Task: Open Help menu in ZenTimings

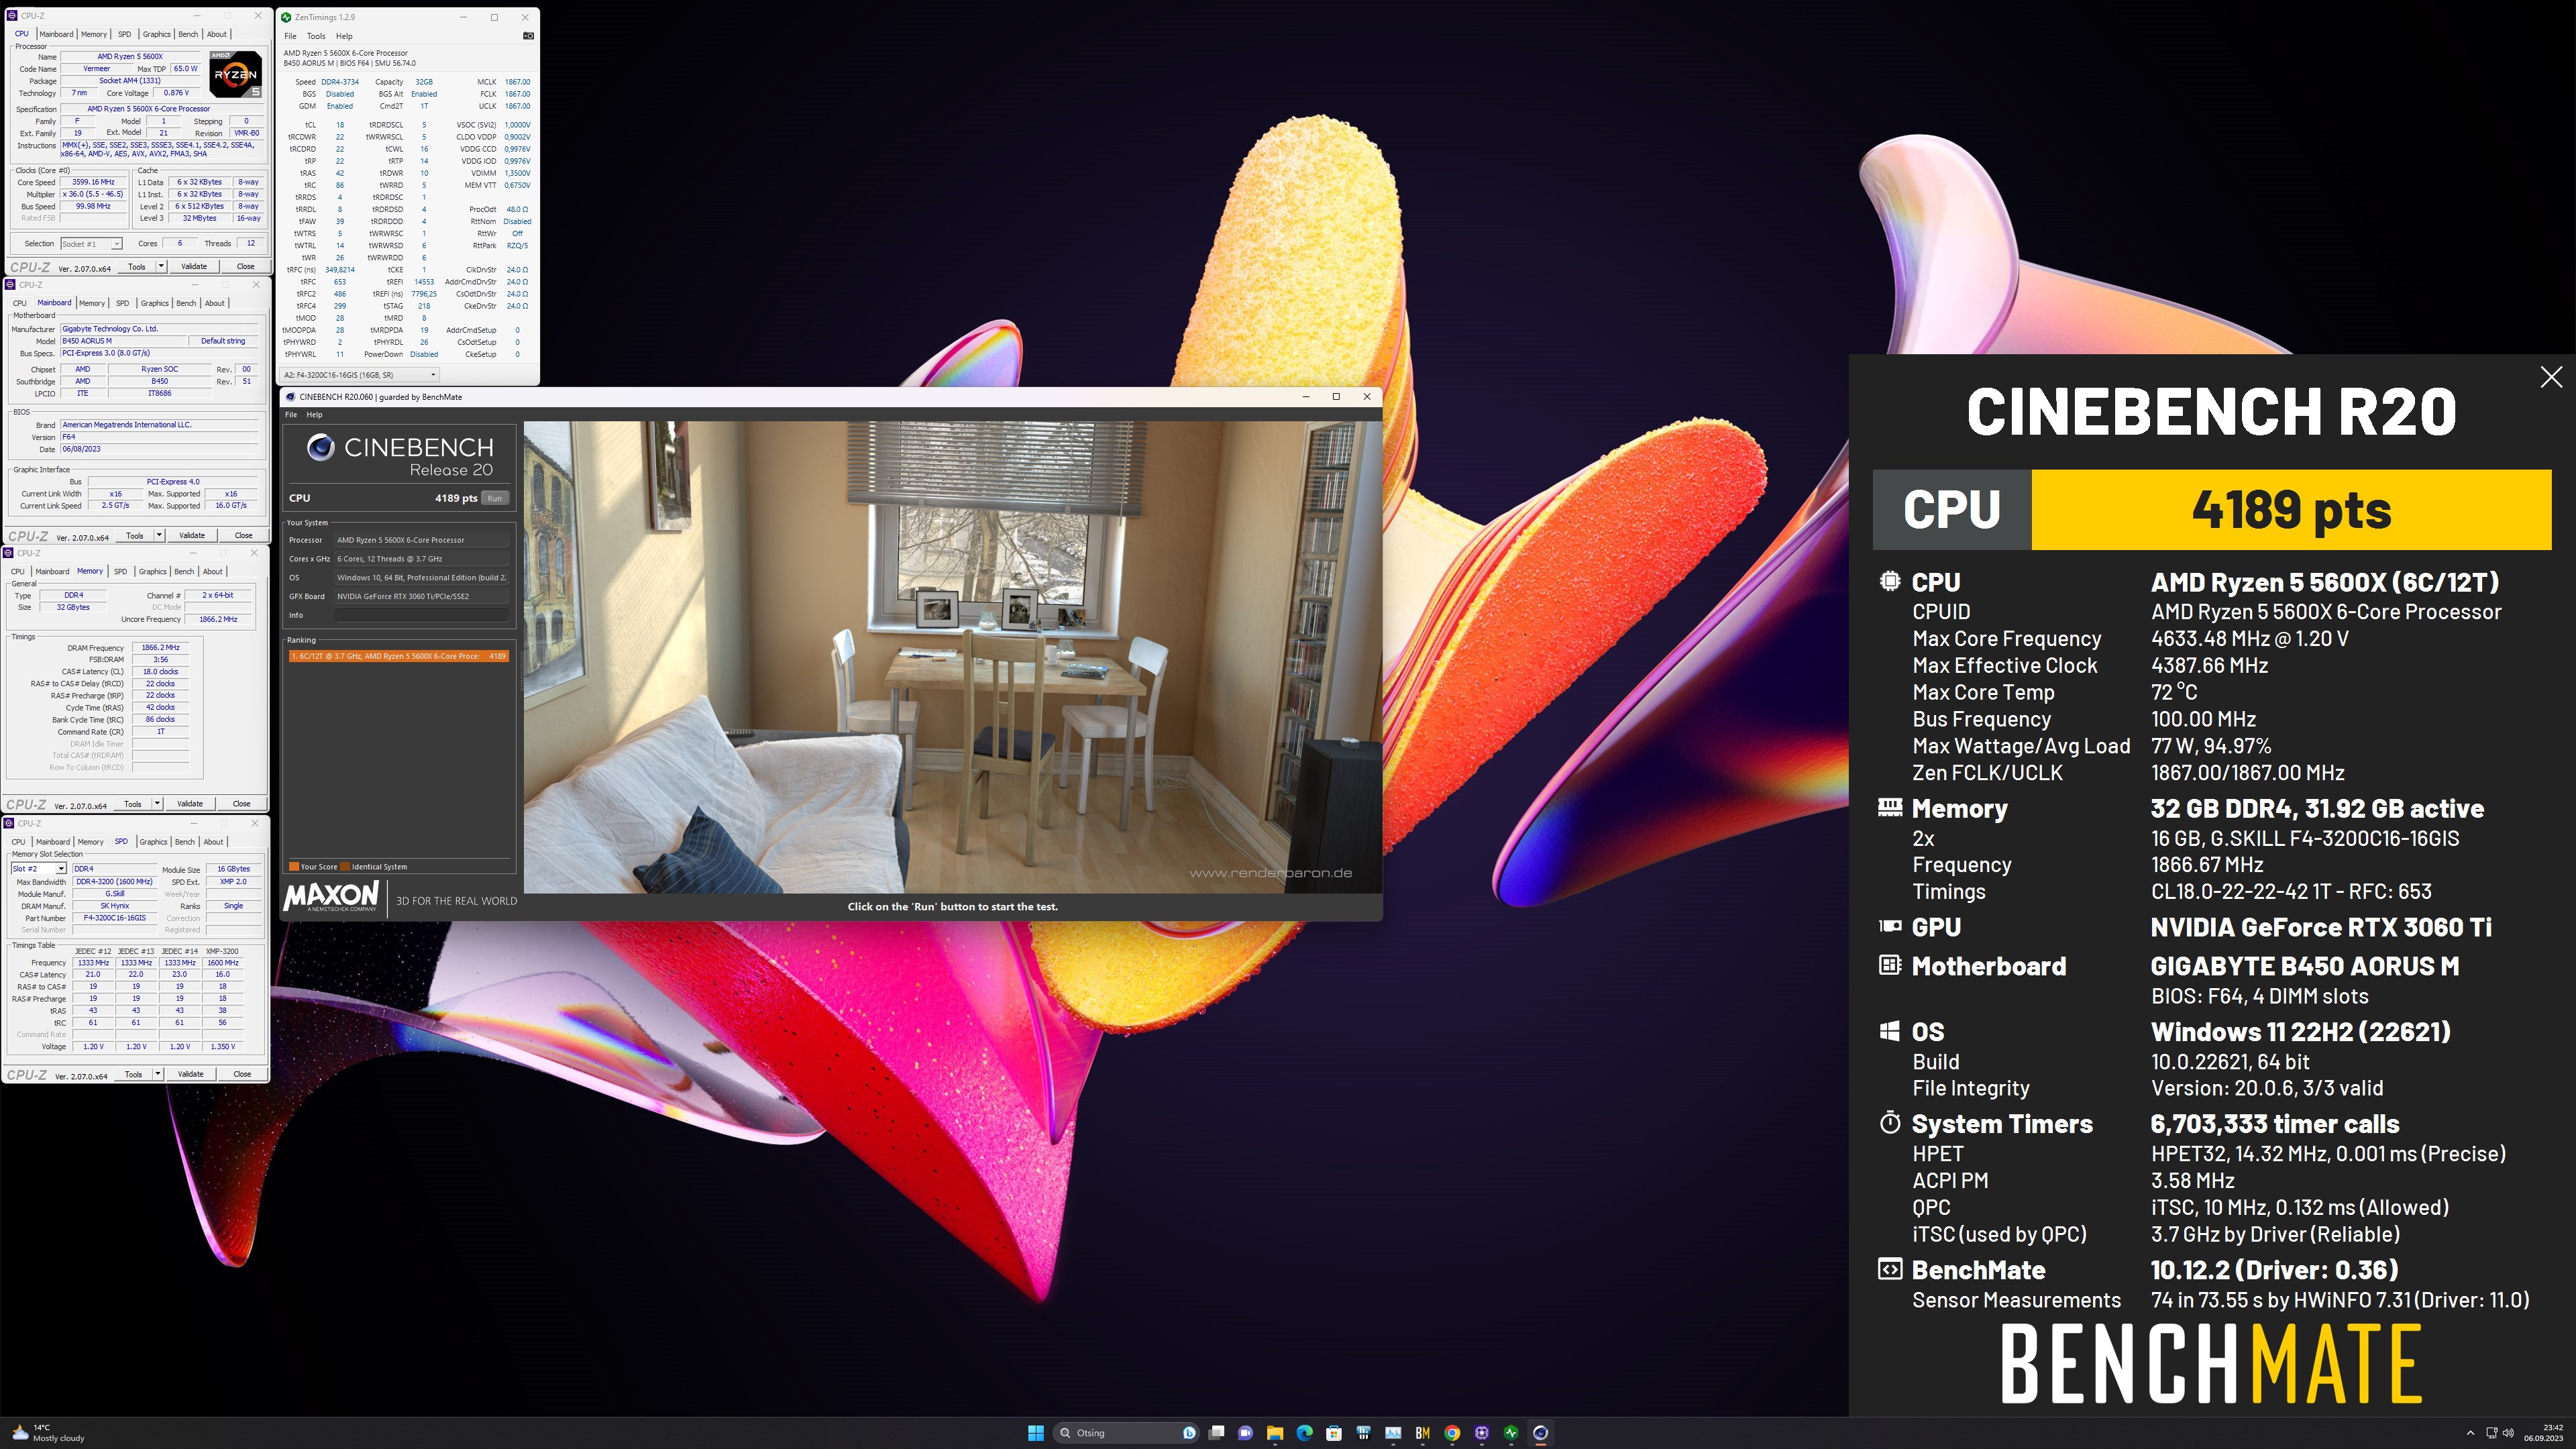Action: (344, 36)
